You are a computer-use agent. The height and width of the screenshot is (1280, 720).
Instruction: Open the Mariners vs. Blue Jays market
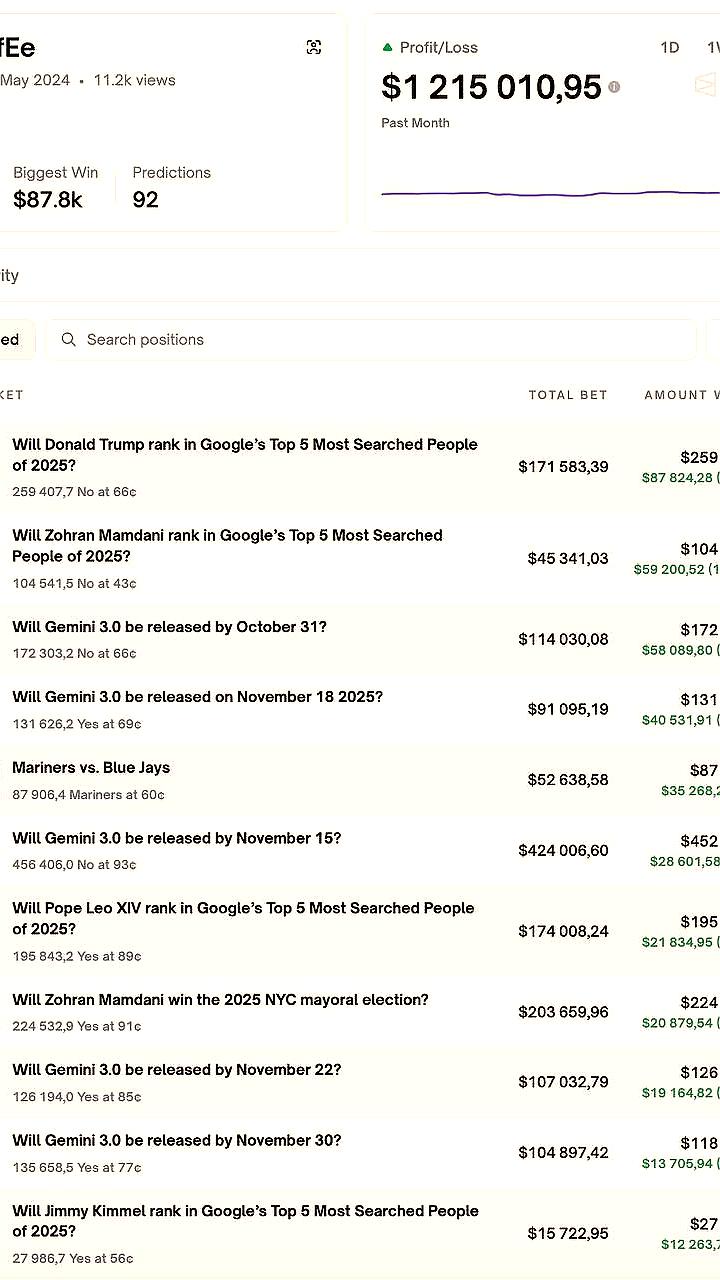91,767
